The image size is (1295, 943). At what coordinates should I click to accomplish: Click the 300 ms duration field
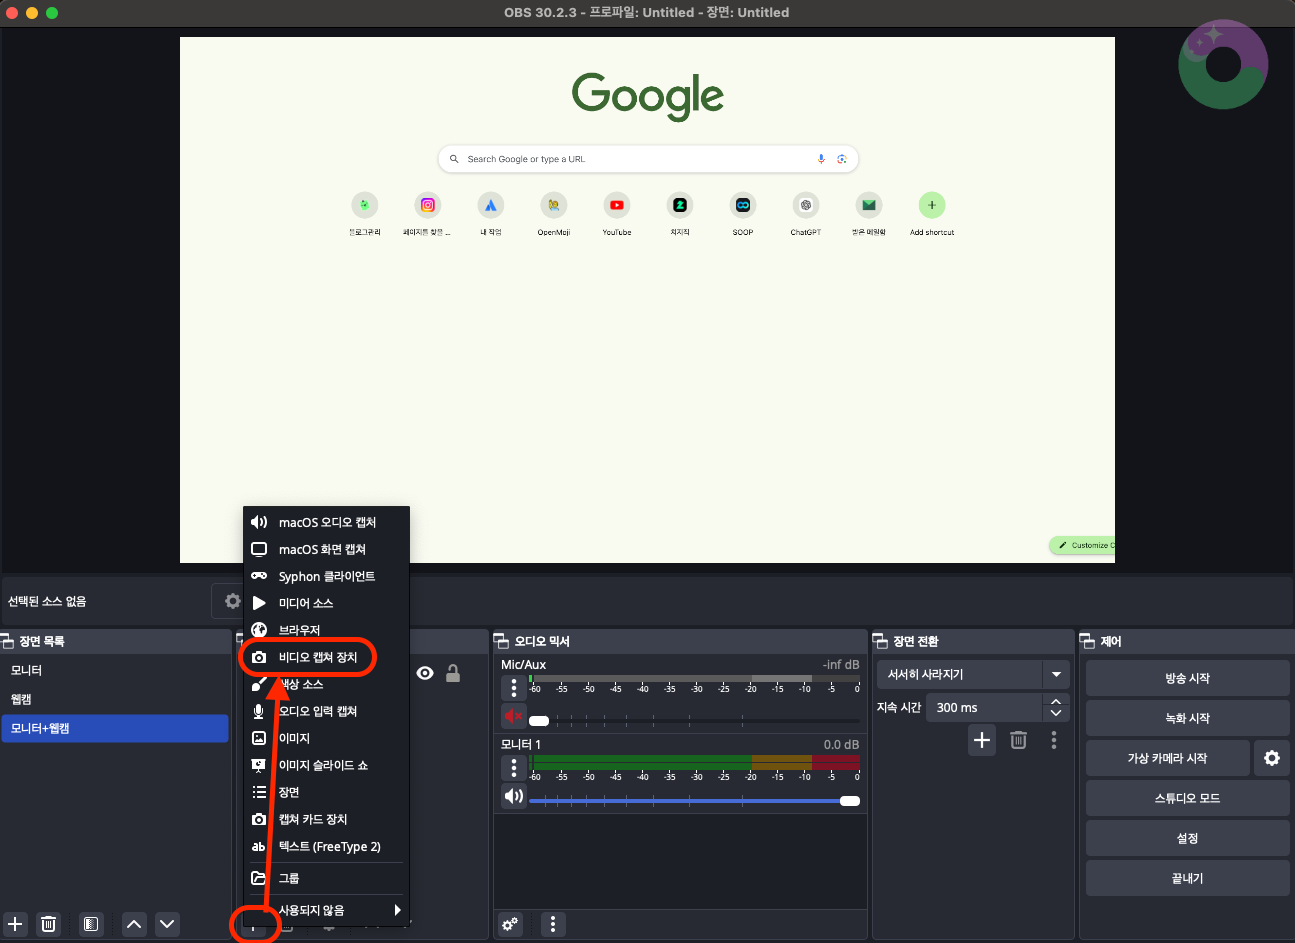tap(985, 707)
